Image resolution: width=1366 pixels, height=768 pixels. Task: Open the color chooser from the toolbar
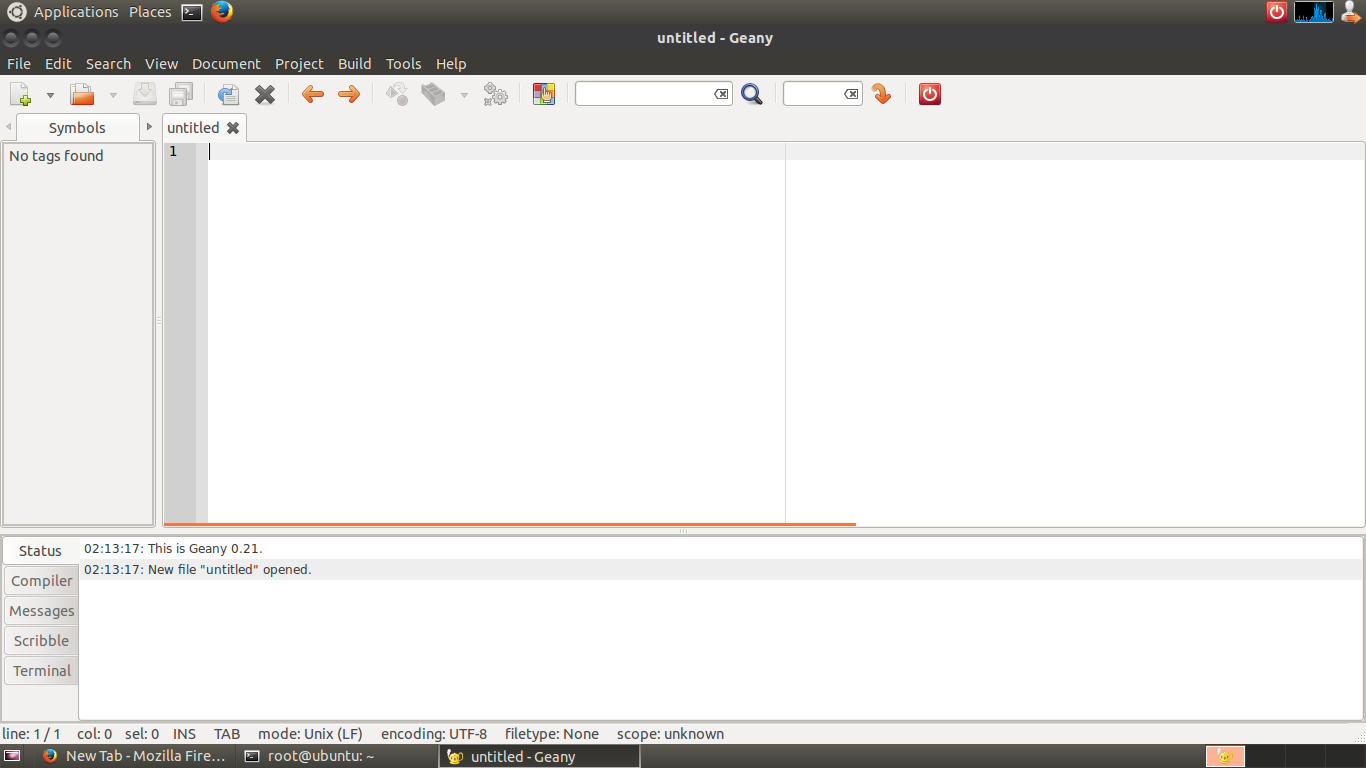(x=543, y=93)
